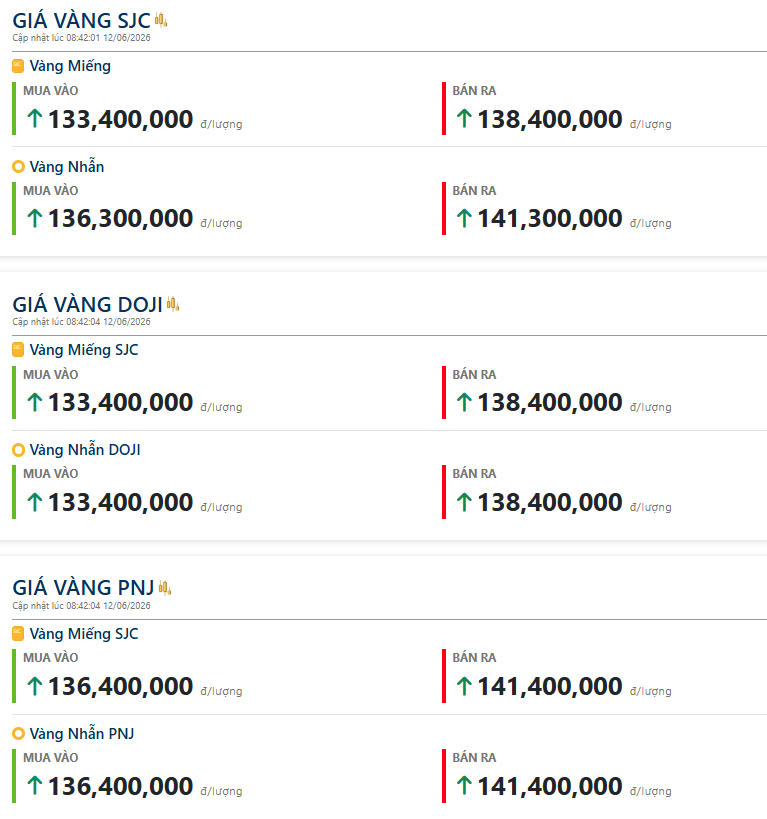Click the ring icon next to Vàng Nhẫn DOJI
This screenshot has width=767, height=819.
tap(18, 450)
